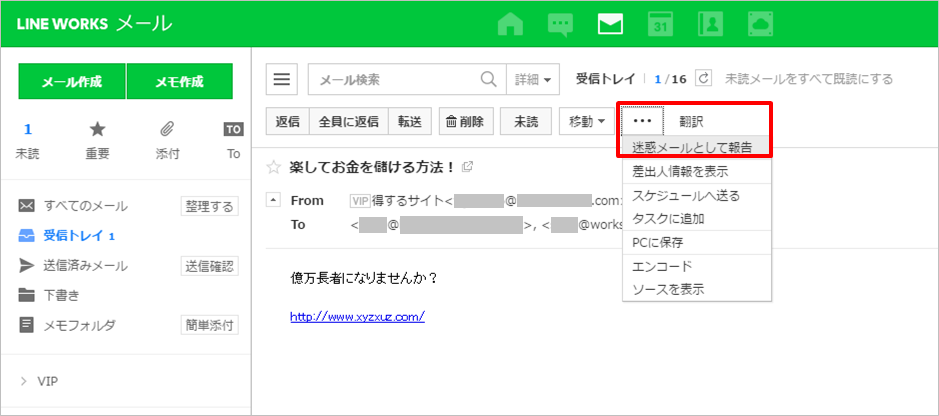The width and height of the screenshot is (939, 416).
Task: Open the 詳細 search dropdown
Action: coord(535,79)
